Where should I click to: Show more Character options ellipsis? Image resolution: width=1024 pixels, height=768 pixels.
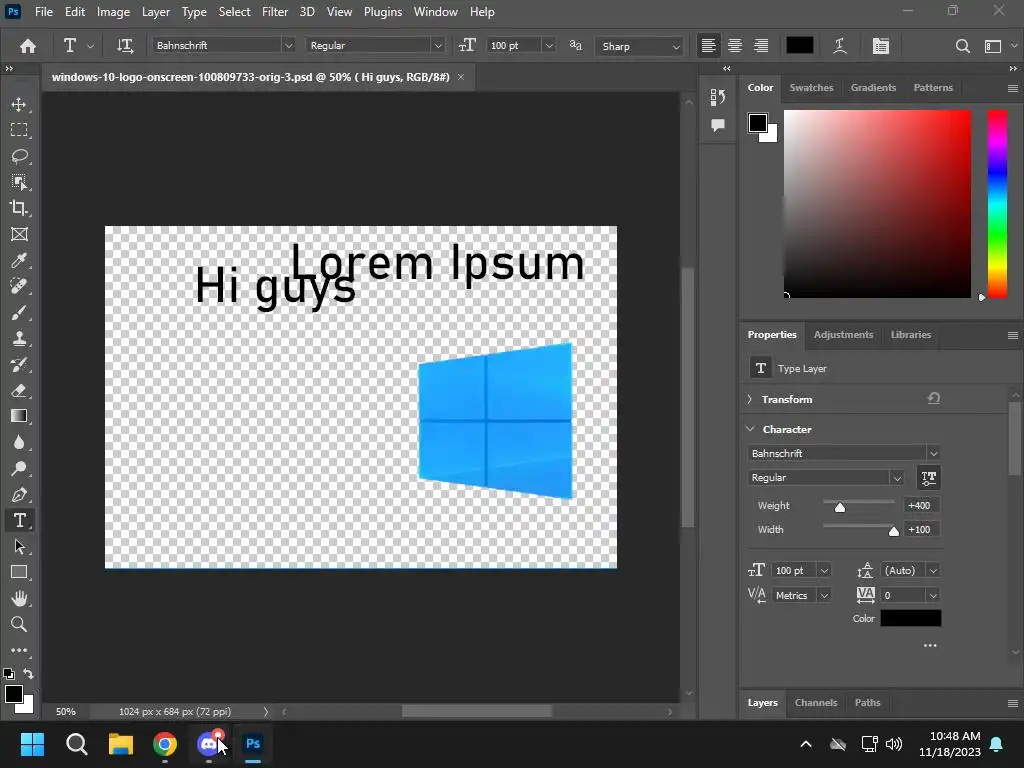pyautogui.click(x=930, y=645)
